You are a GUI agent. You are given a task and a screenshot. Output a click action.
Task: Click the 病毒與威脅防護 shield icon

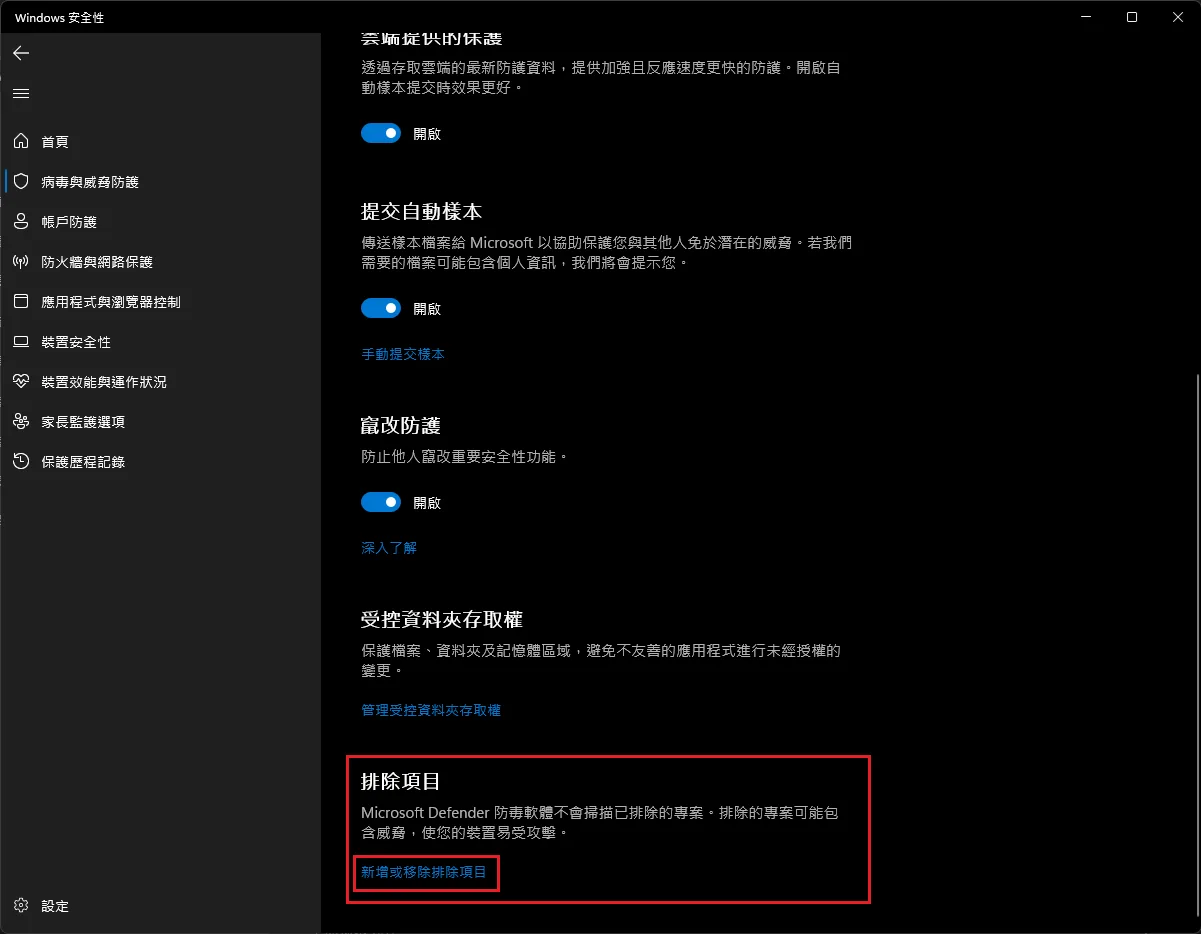pyautogui.click(x=21, y=182)
